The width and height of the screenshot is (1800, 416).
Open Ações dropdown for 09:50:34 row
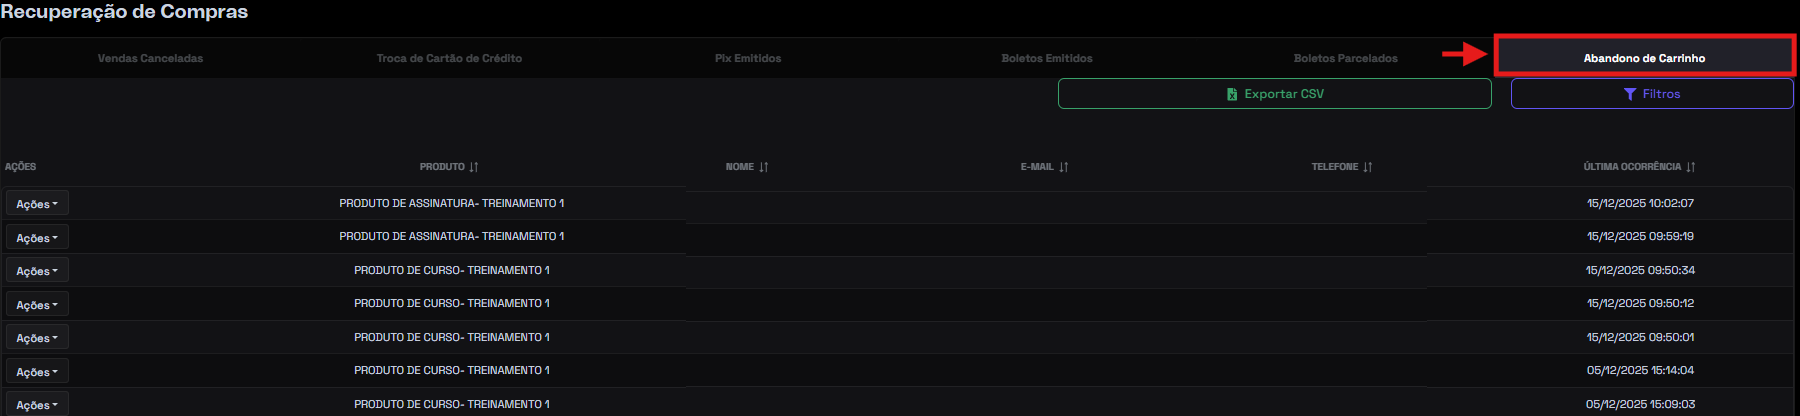point(37,271)
